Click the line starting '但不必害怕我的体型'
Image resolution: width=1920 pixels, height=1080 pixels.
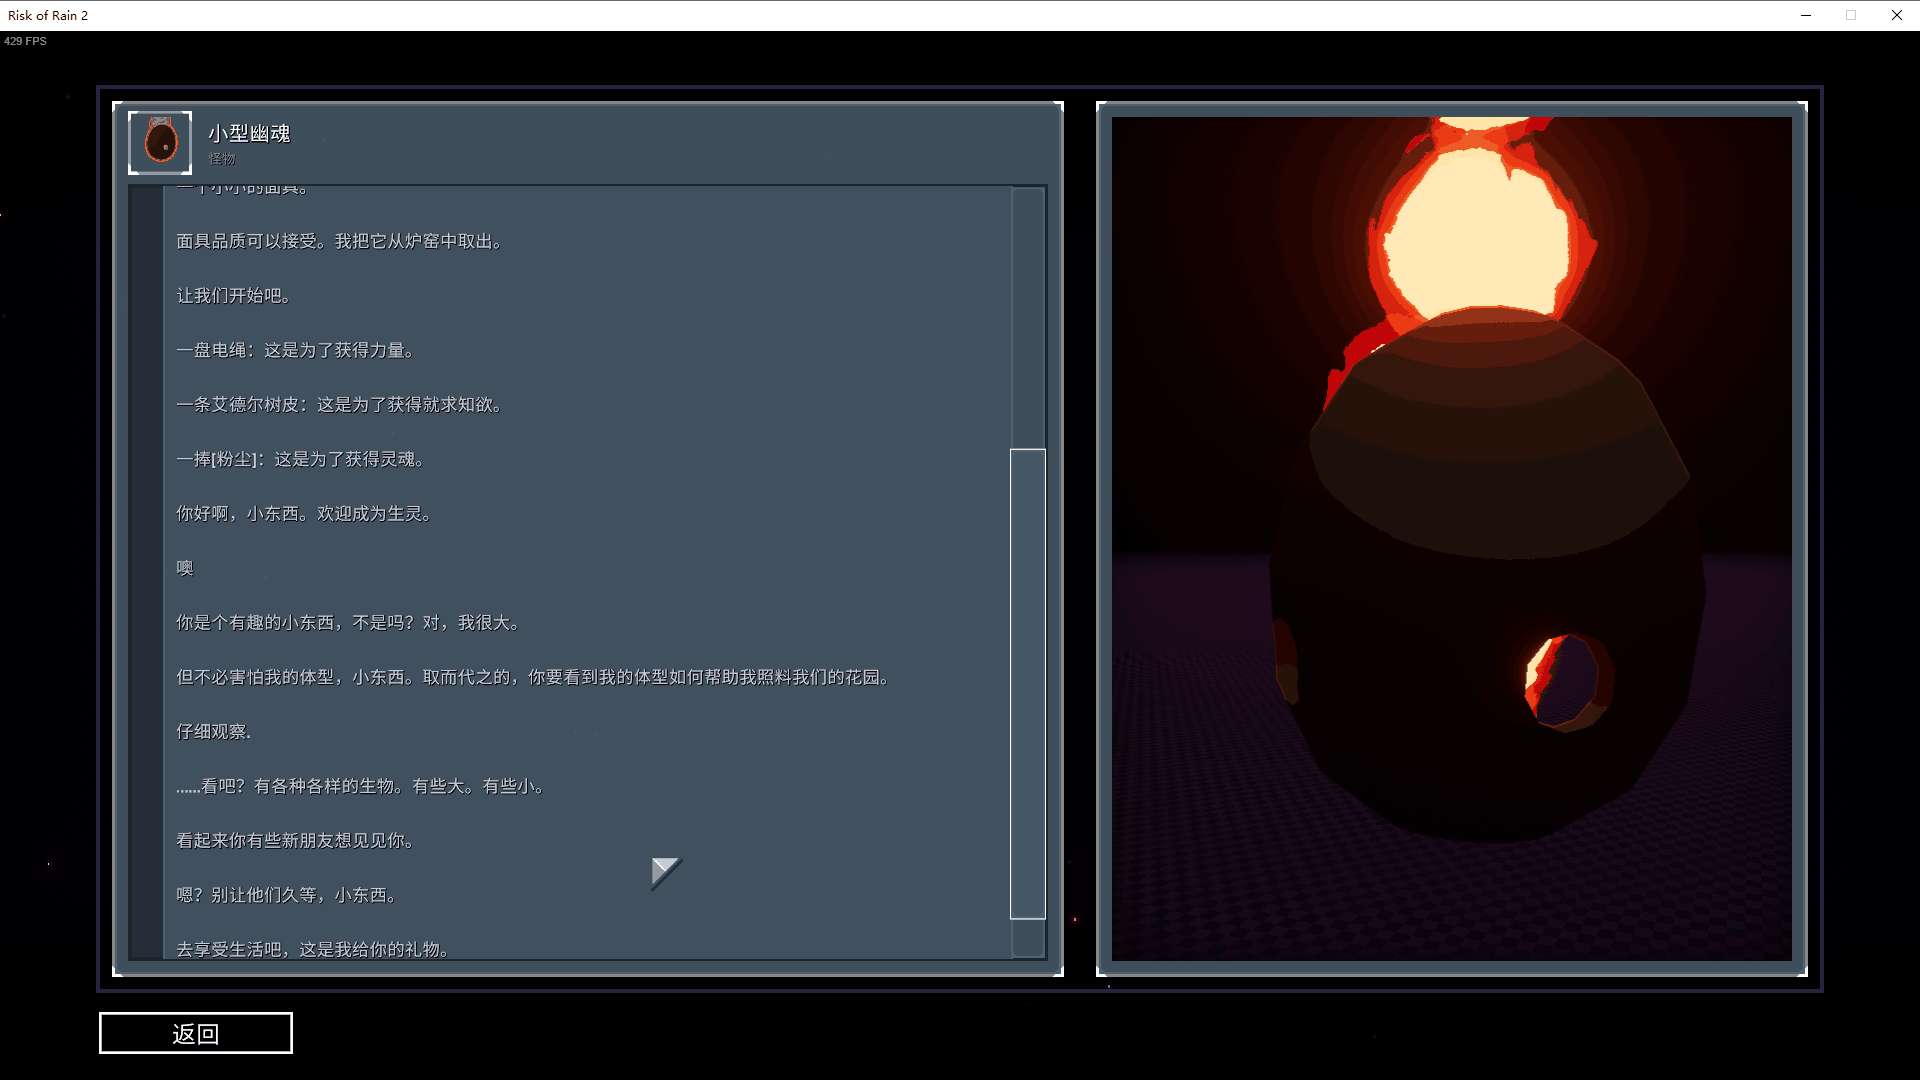pos(534,677)
